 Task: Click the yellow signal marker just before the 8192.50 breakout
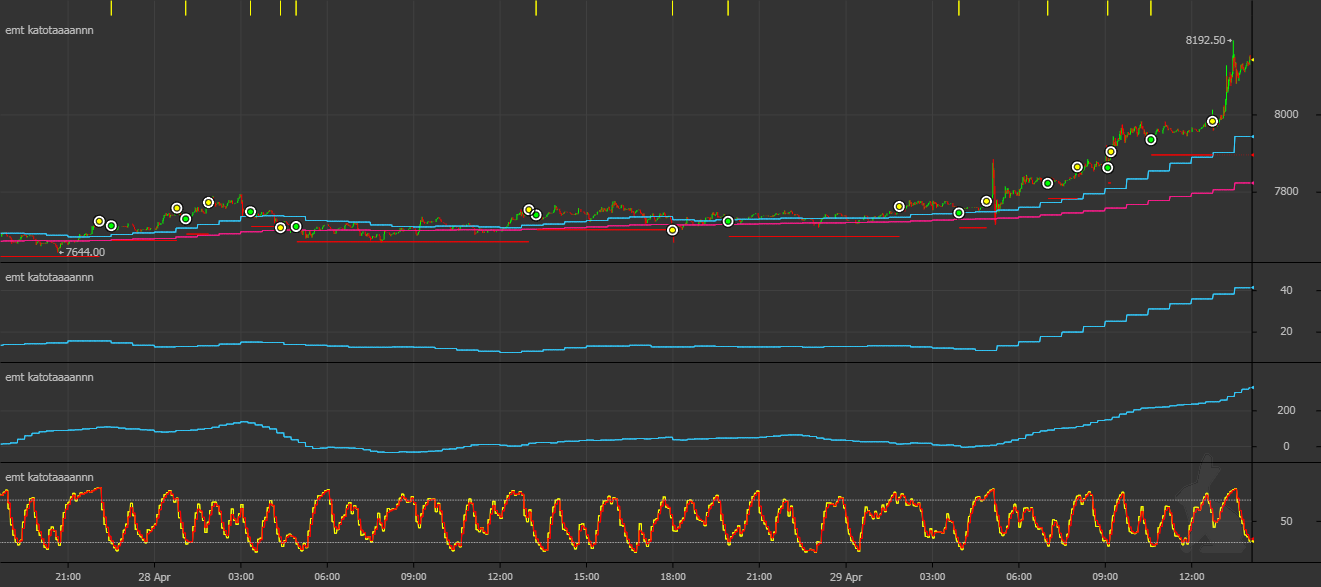(1212, 121)
